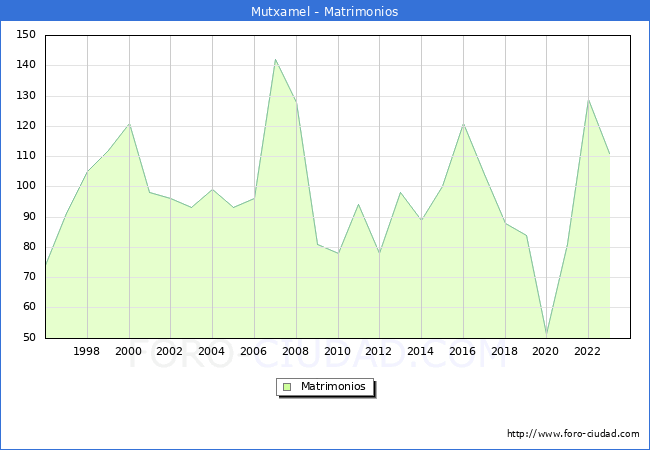Select the 2006 x-axis year label
Viewport: 650px width, 450px height.
tap(253, 351)
